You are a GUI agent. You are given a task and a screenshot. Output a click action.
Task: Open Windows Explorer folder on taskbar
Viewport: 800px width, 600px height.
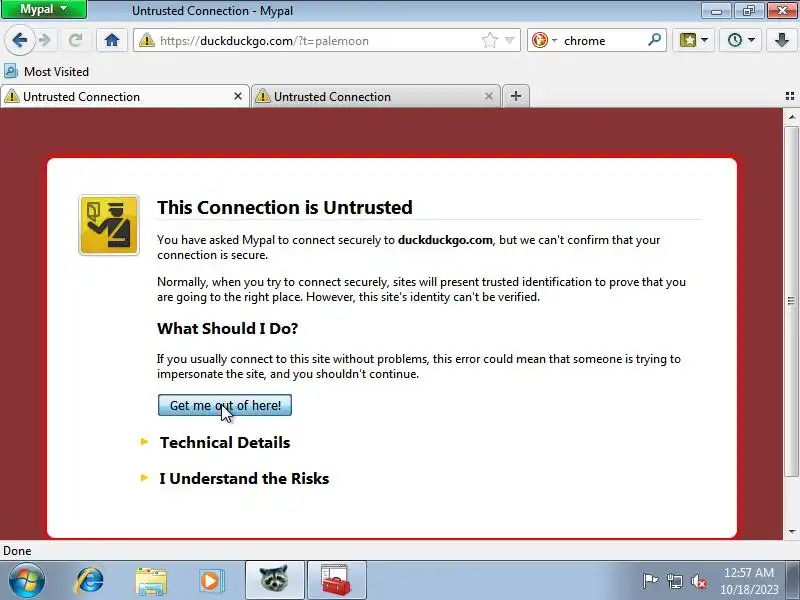pyautogui.click(x=151, y=581)
